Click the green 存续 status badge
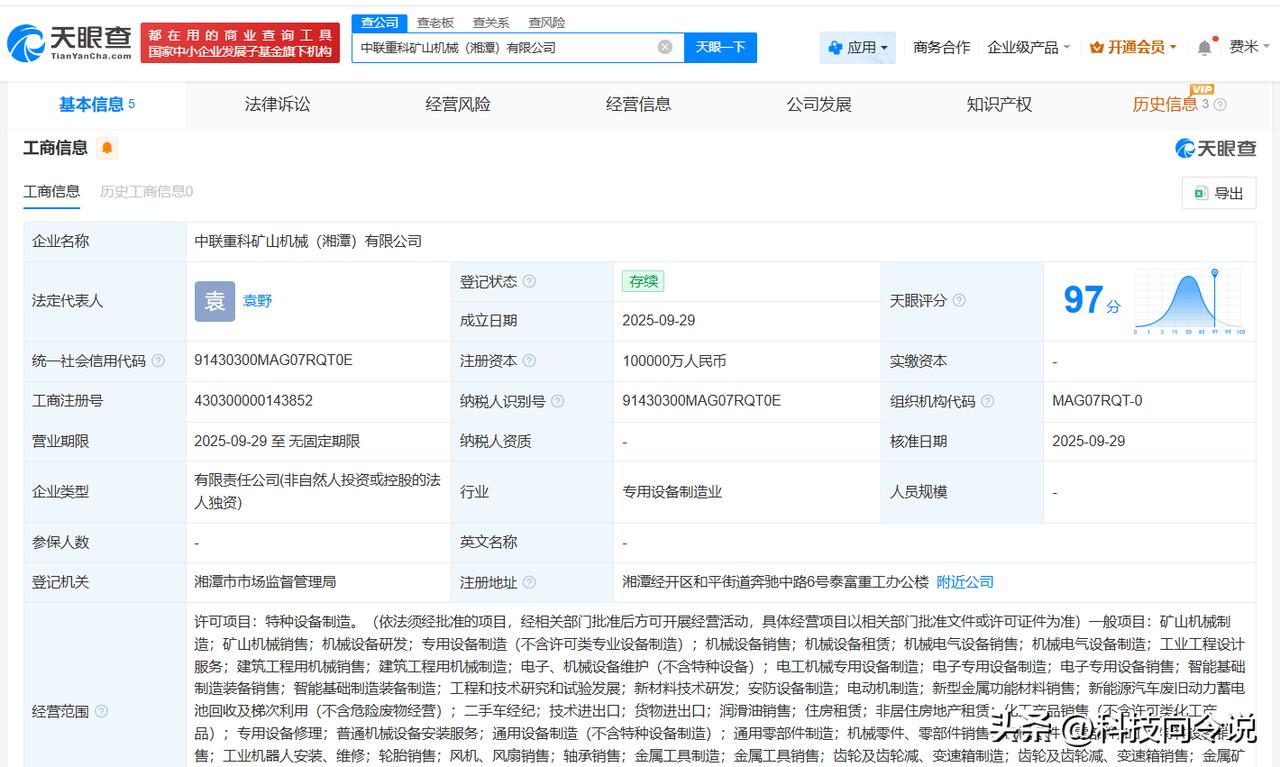 point(643,282)
